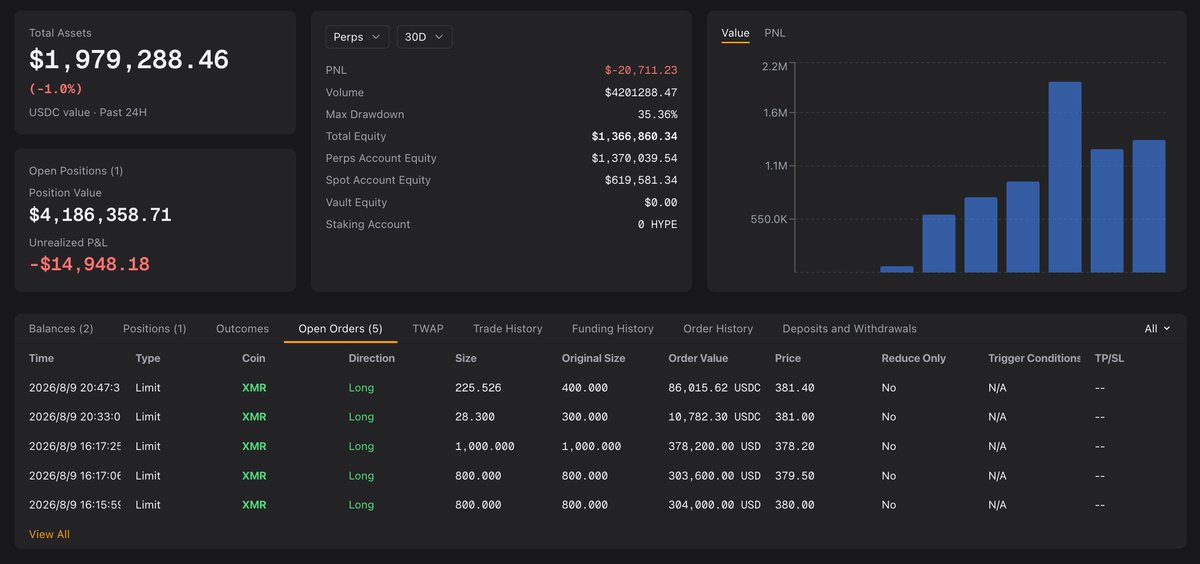Screen dimensions: 1200x564
Task: Click the PNL value $-20,711.23
Action: [x=641, y=70]
